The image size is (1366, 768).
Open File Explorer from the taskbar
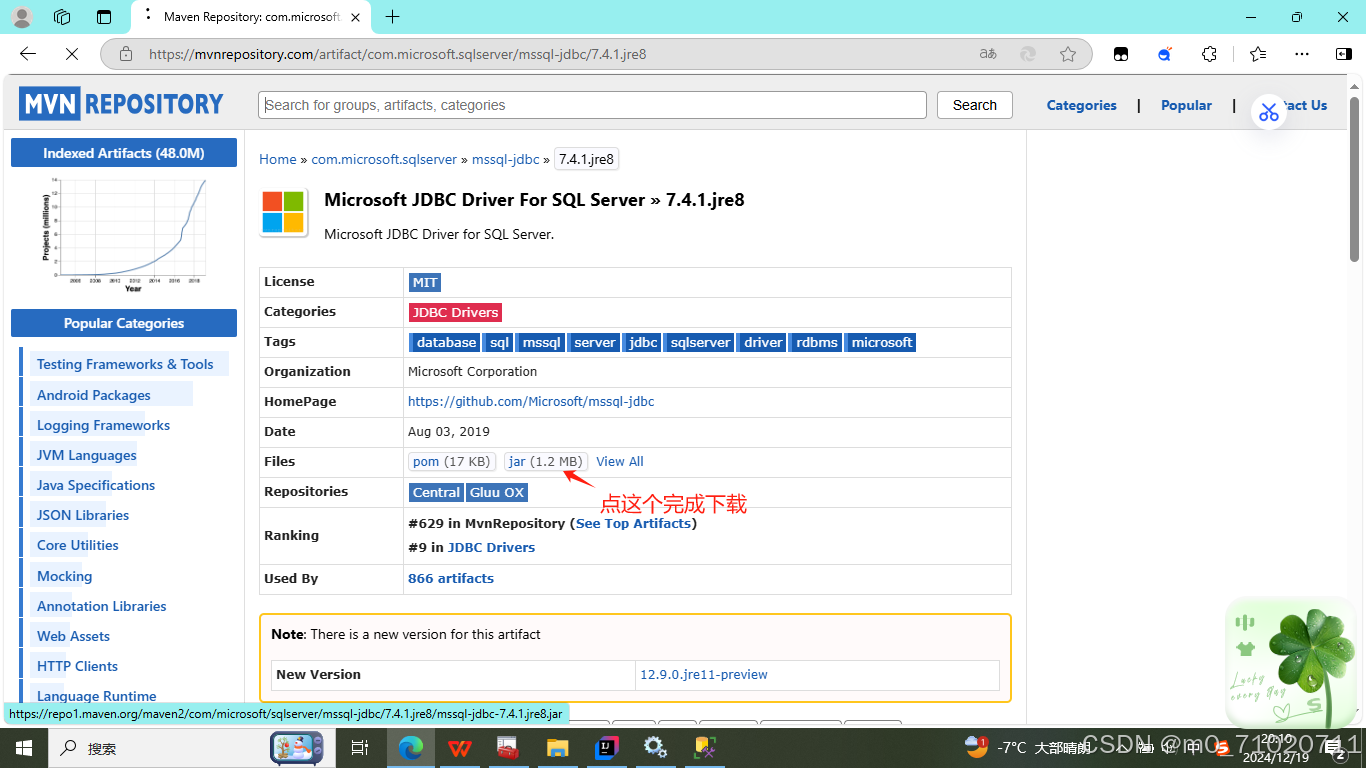click(x=557, y=747)
